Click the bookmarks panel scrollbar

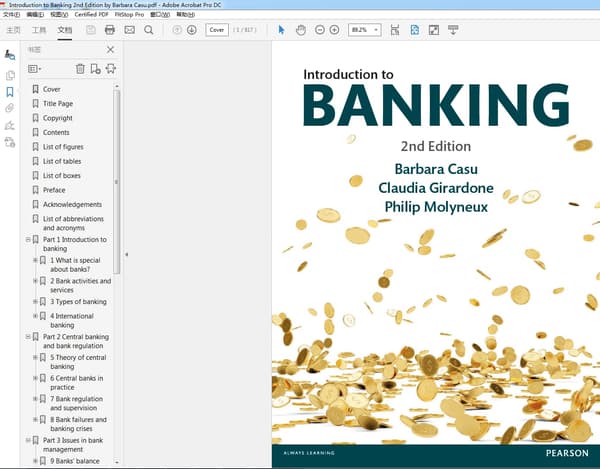coord(117,182)
